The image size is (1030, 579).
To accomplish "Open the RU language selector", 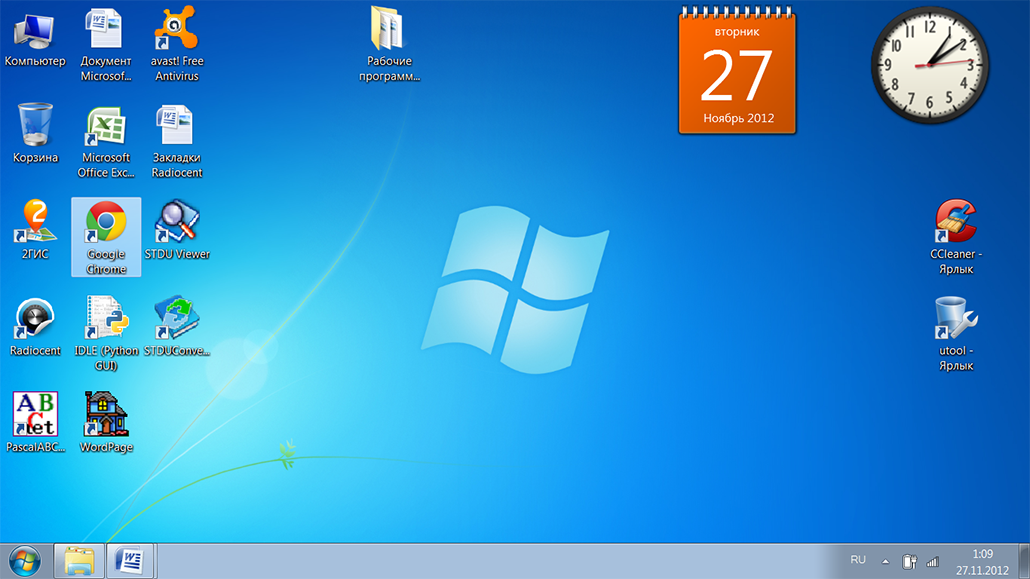I will click(x=857, y=560).
